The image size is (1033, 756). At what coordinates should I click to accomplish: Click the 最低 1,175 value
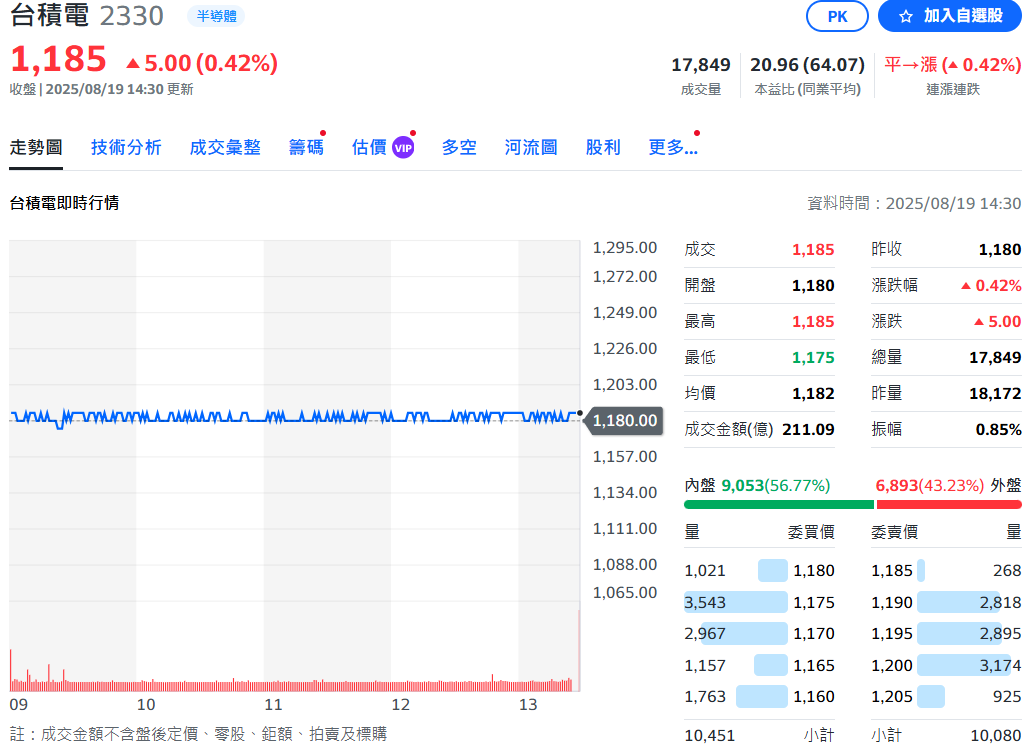point(813,357)
